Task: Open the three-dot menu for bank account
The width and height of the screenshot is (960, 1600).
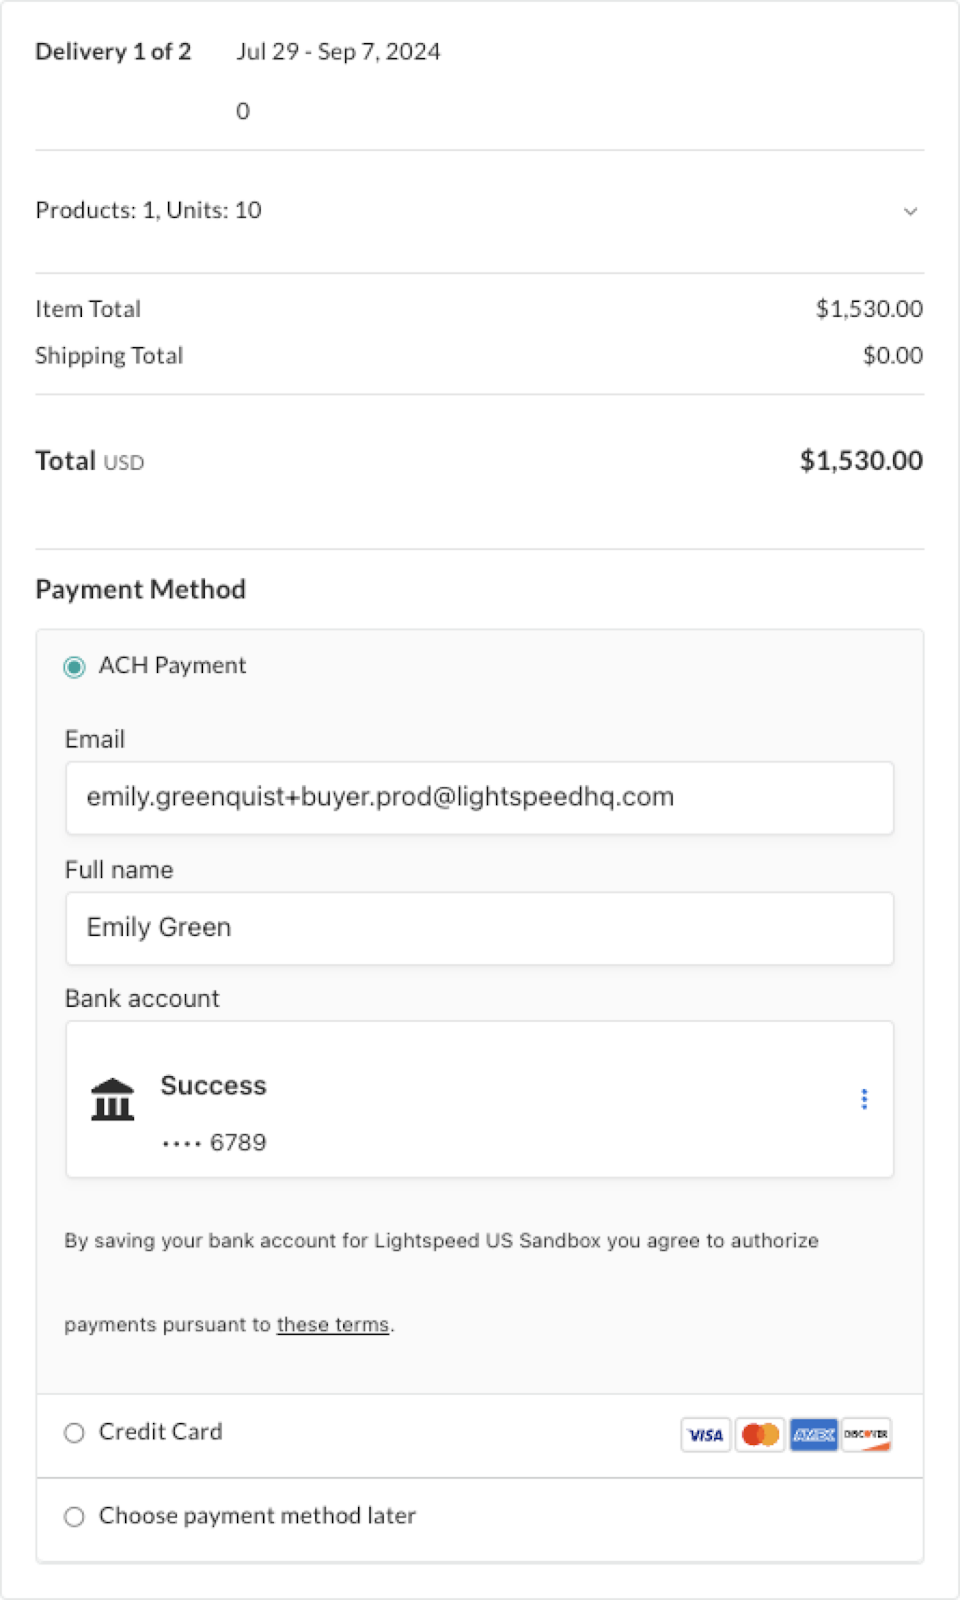Action: click(864, 1098)
